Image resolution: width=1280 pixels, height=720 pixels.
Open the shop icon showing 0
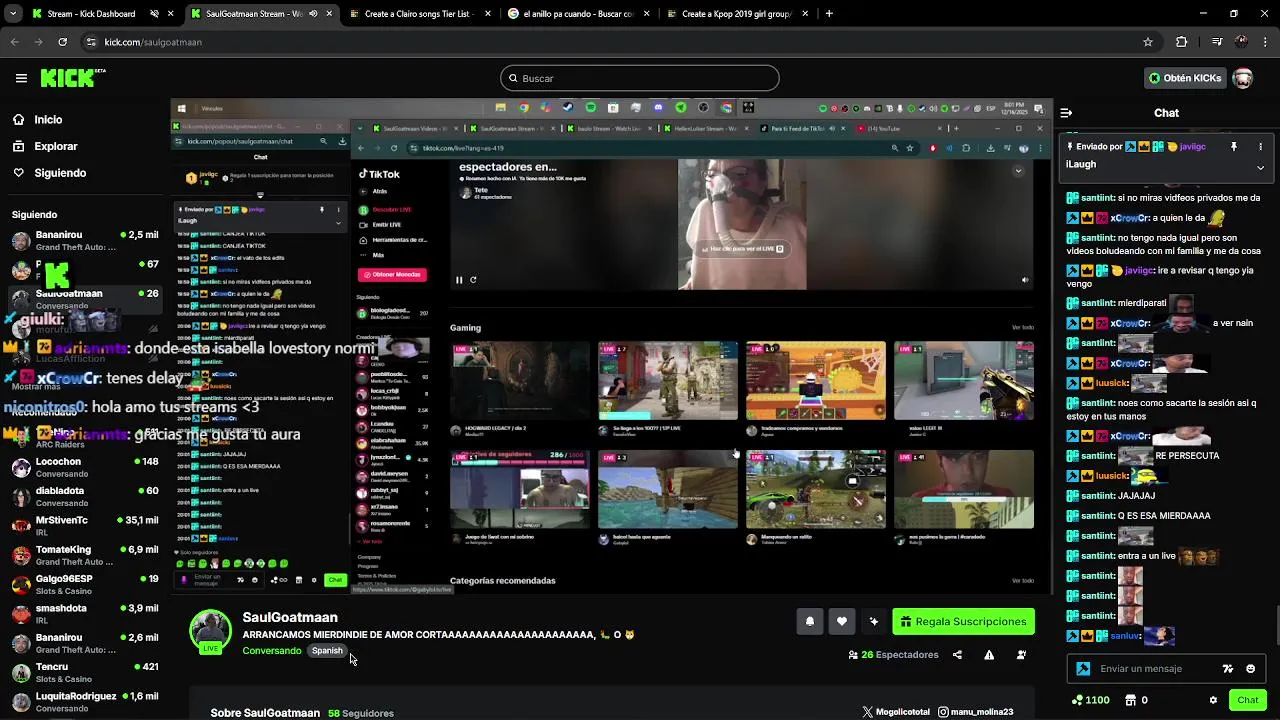[x=1136, y=700]
